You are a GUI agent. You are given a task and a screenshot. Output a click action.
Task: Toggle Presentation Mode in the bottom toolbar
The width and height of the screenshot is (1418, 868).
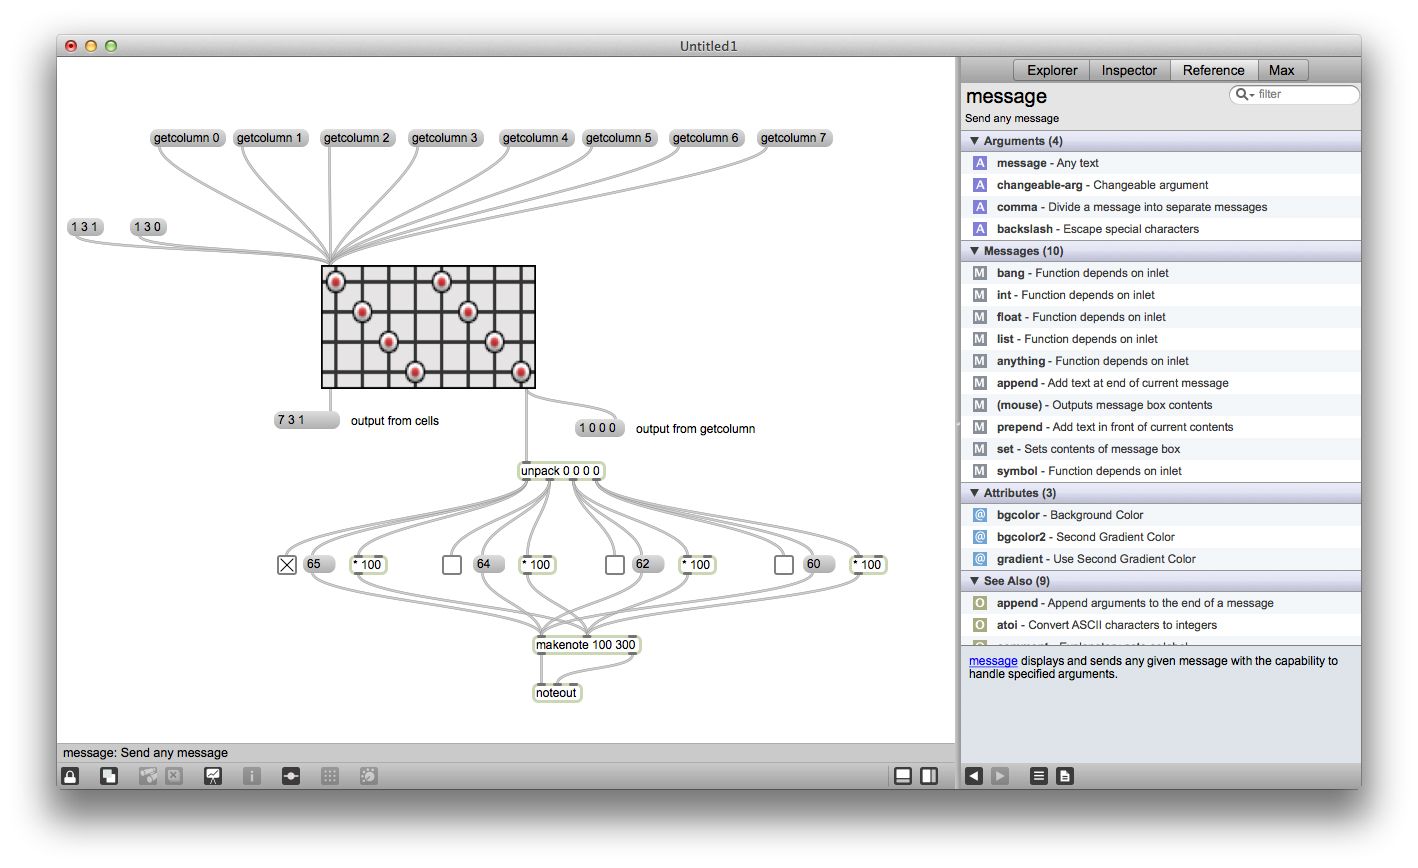213,776
